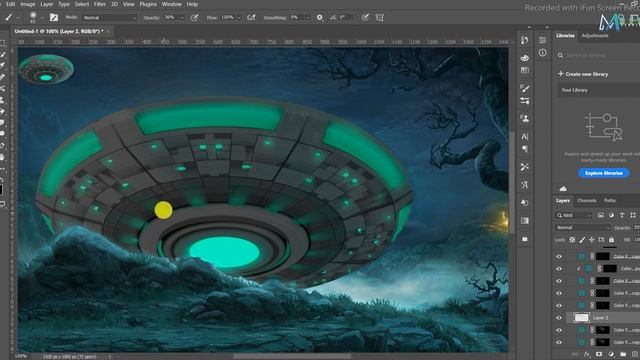This screenshot has height=360, width=640.
Task: Click the Explore libraries button
Action: (604, 173)
